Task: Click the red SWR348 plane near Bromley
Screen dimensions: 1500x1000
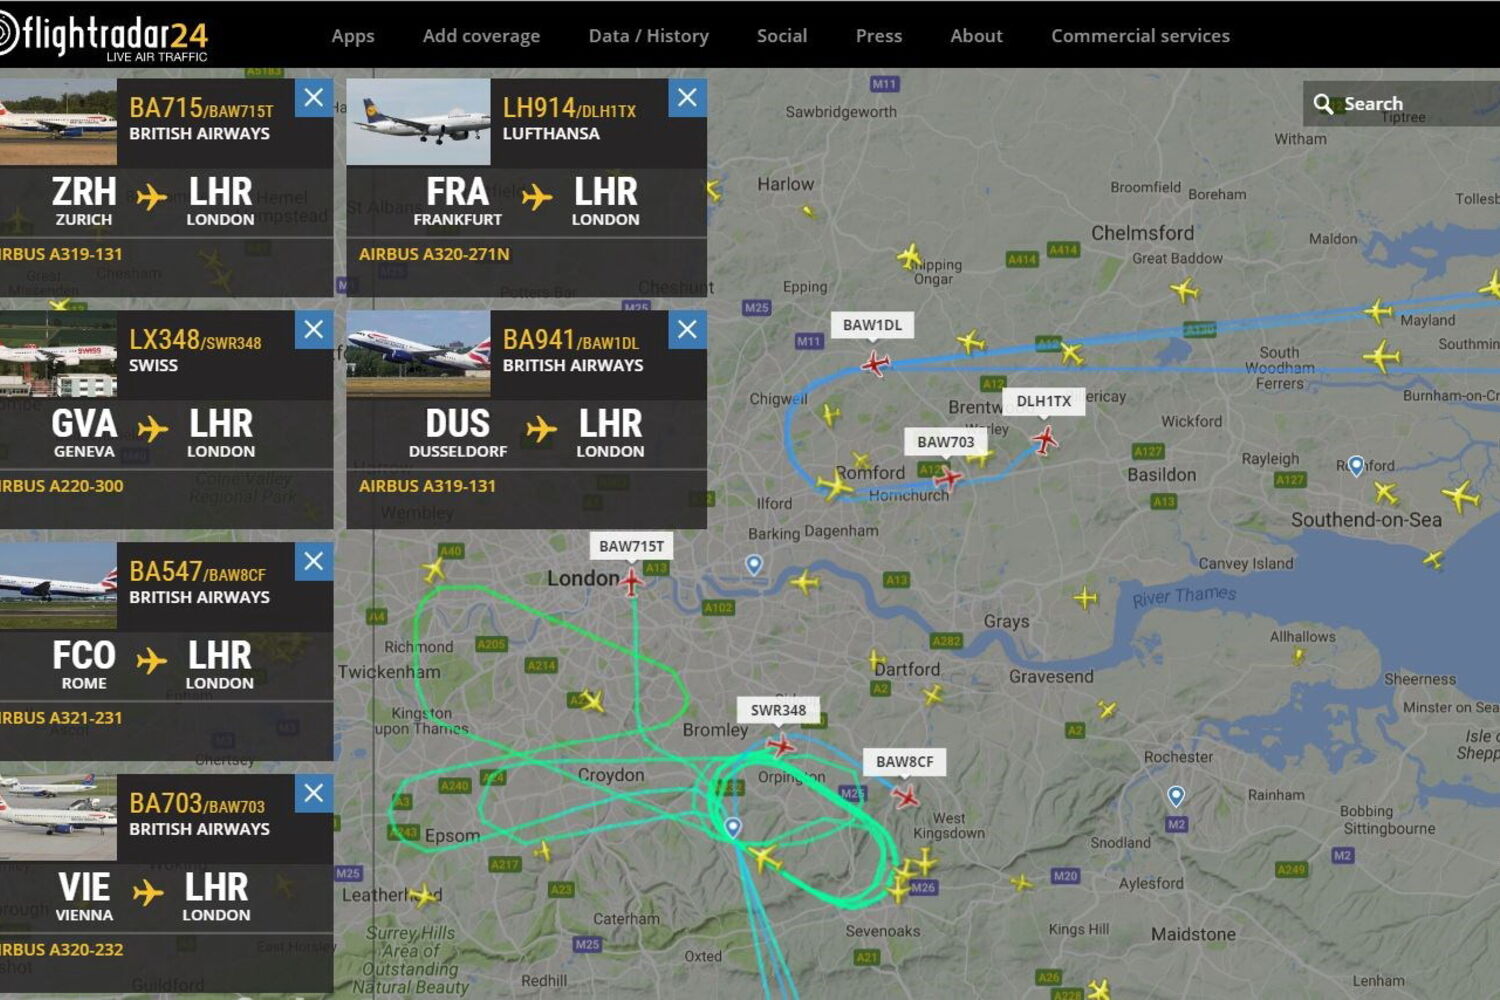Action: click(781, 745)
